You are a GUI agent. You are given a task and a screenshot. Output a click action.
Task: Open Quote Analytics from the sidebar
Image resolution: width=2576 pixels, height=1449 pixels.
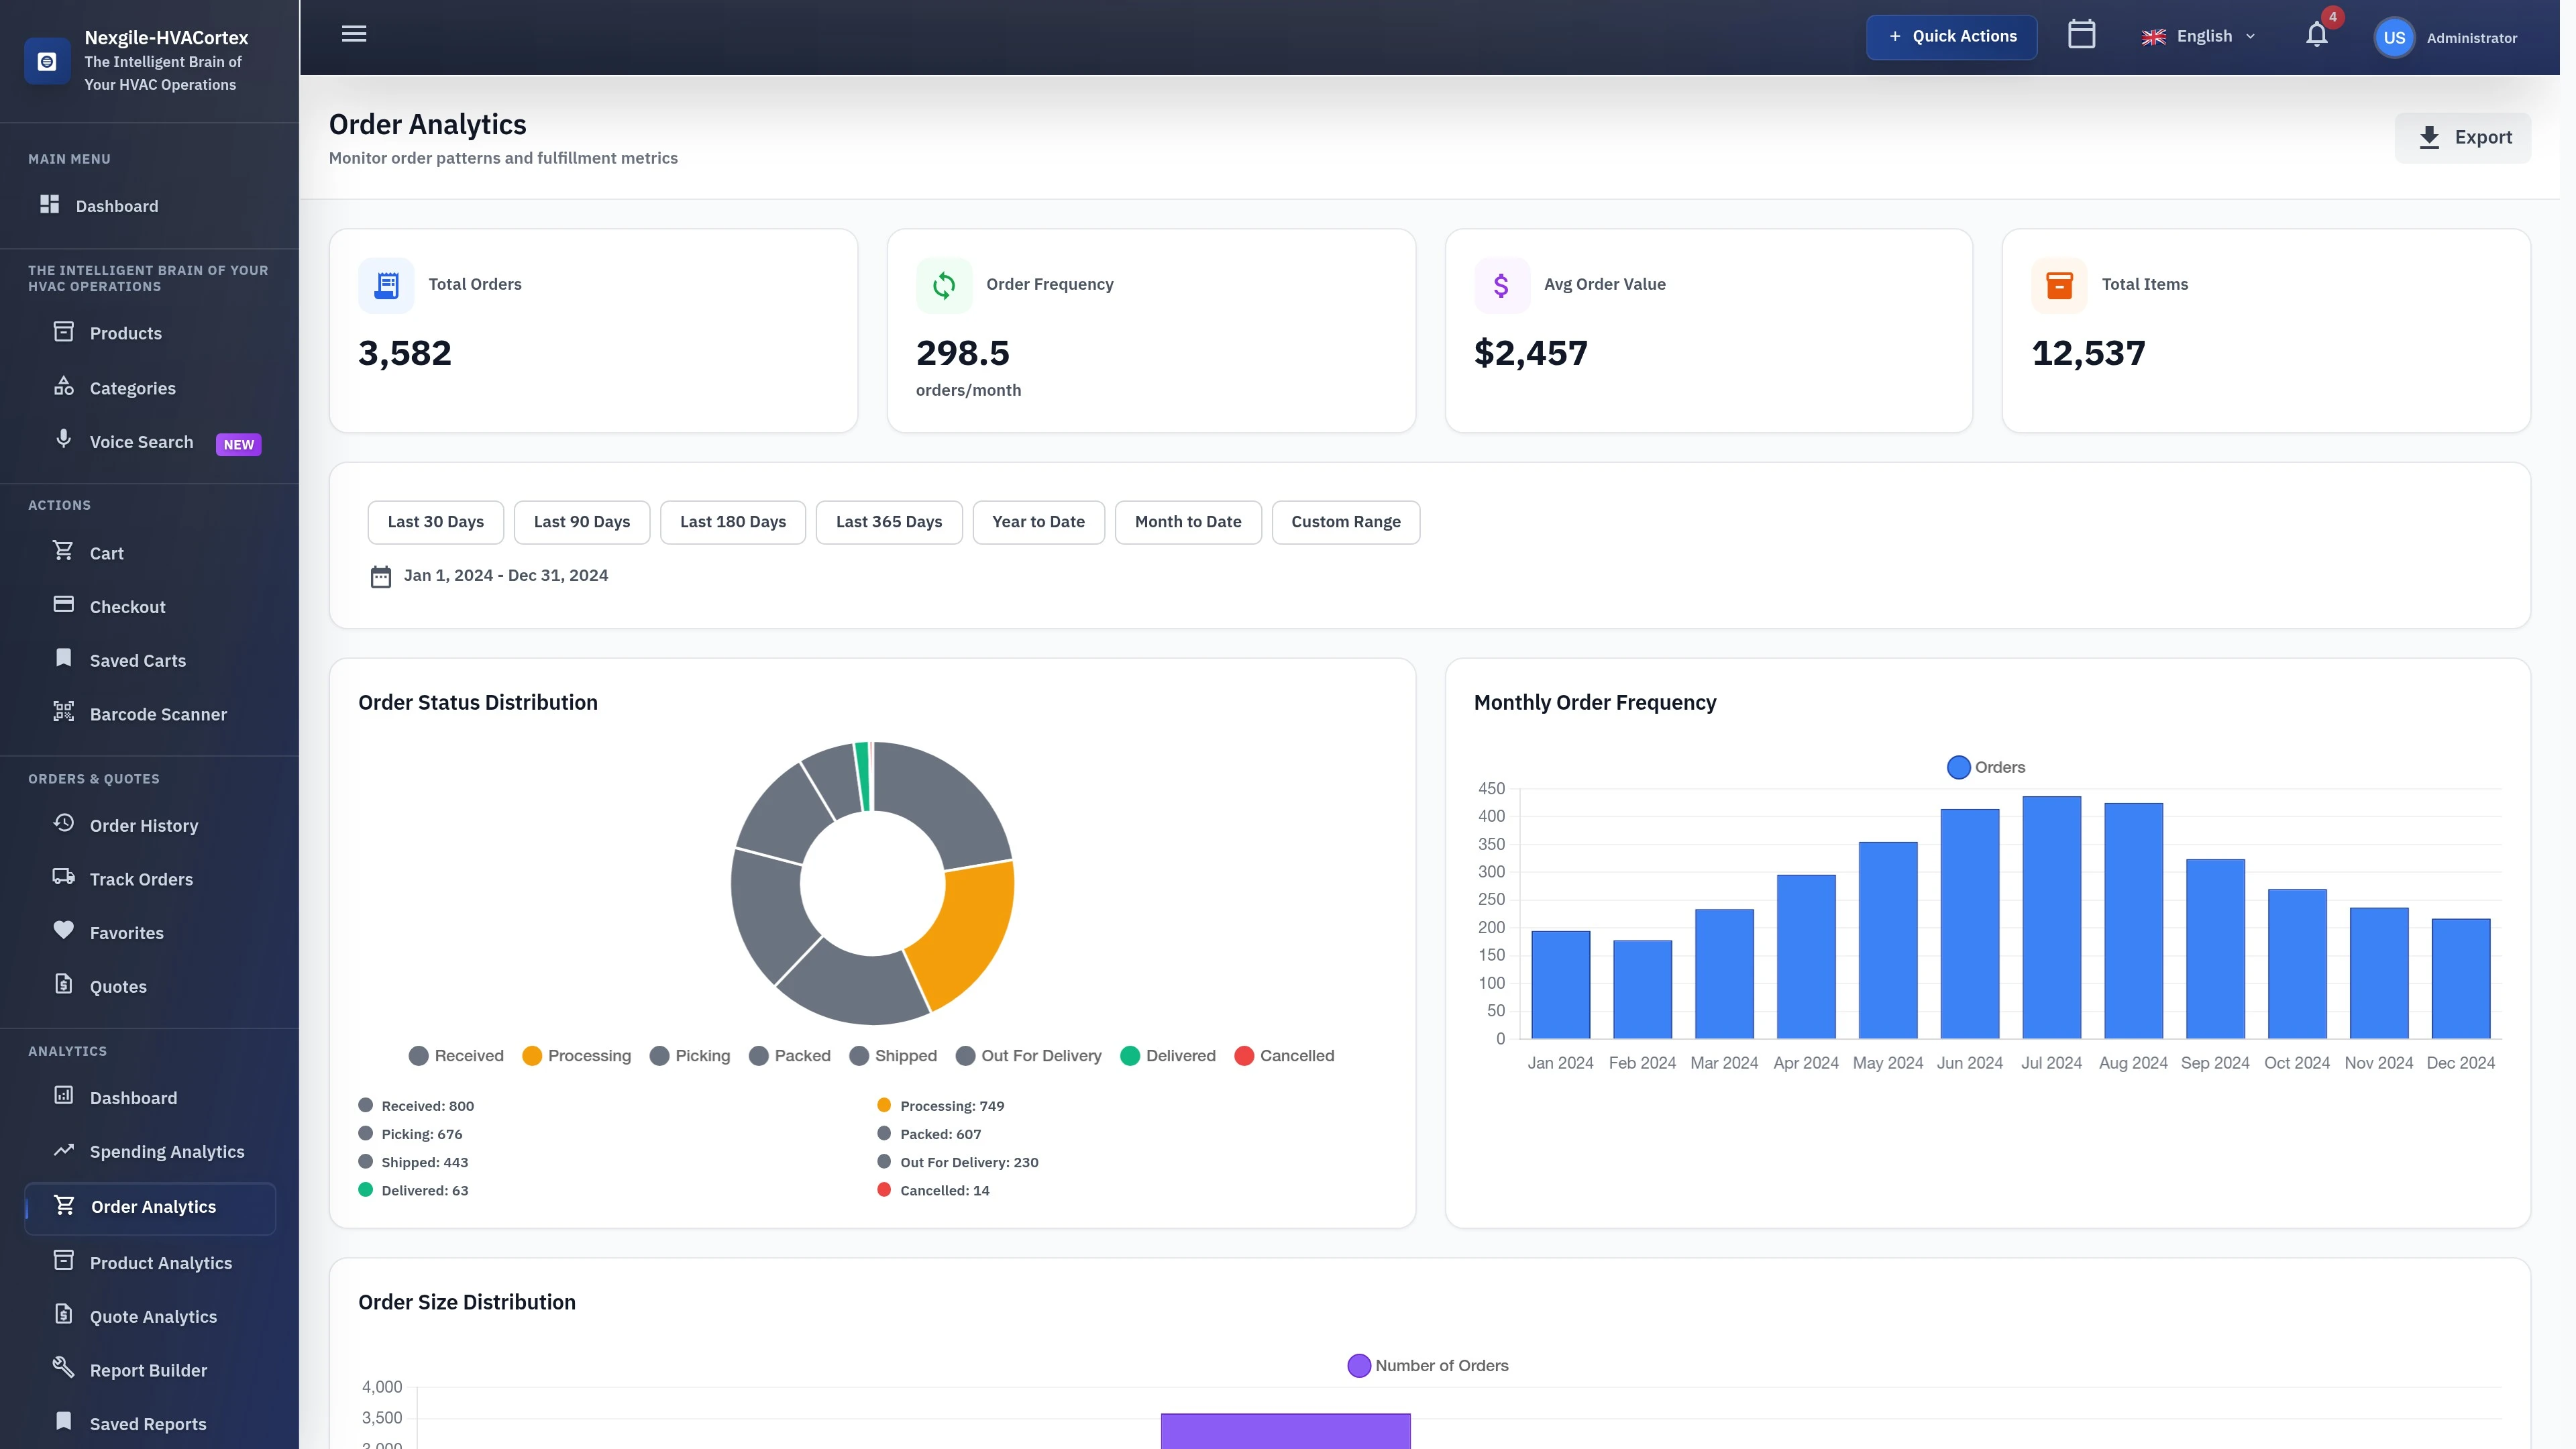(153, 1316)
